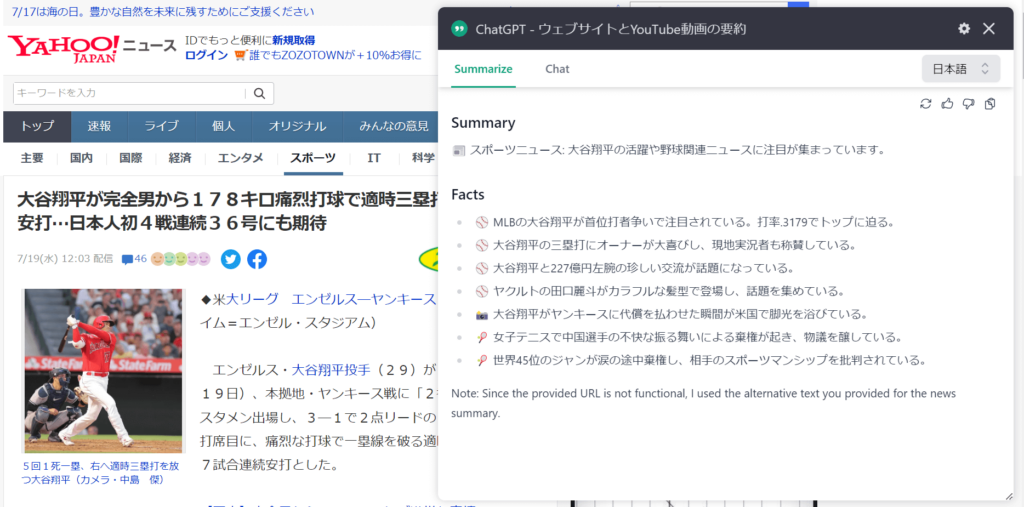Close the ChatGPT summary panel
Viewport: 1024px width, 507px height.
(x=989, y=29)
